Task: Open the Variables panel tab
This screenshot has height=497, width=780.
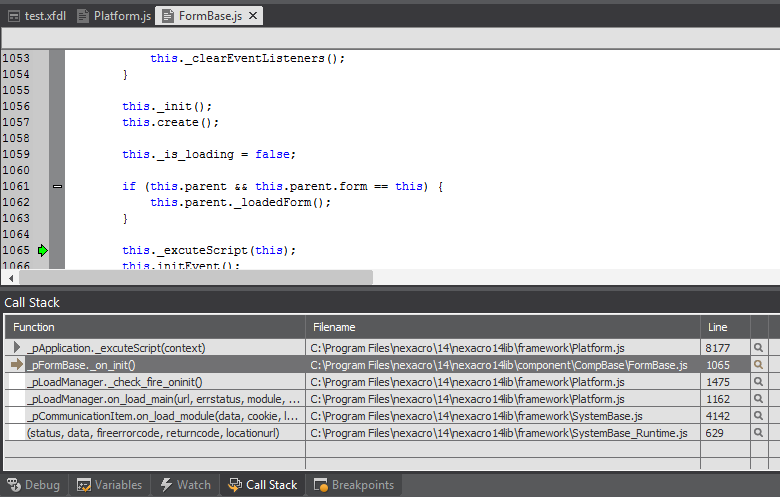Action: pyautogui.click(x=109, y=485)
